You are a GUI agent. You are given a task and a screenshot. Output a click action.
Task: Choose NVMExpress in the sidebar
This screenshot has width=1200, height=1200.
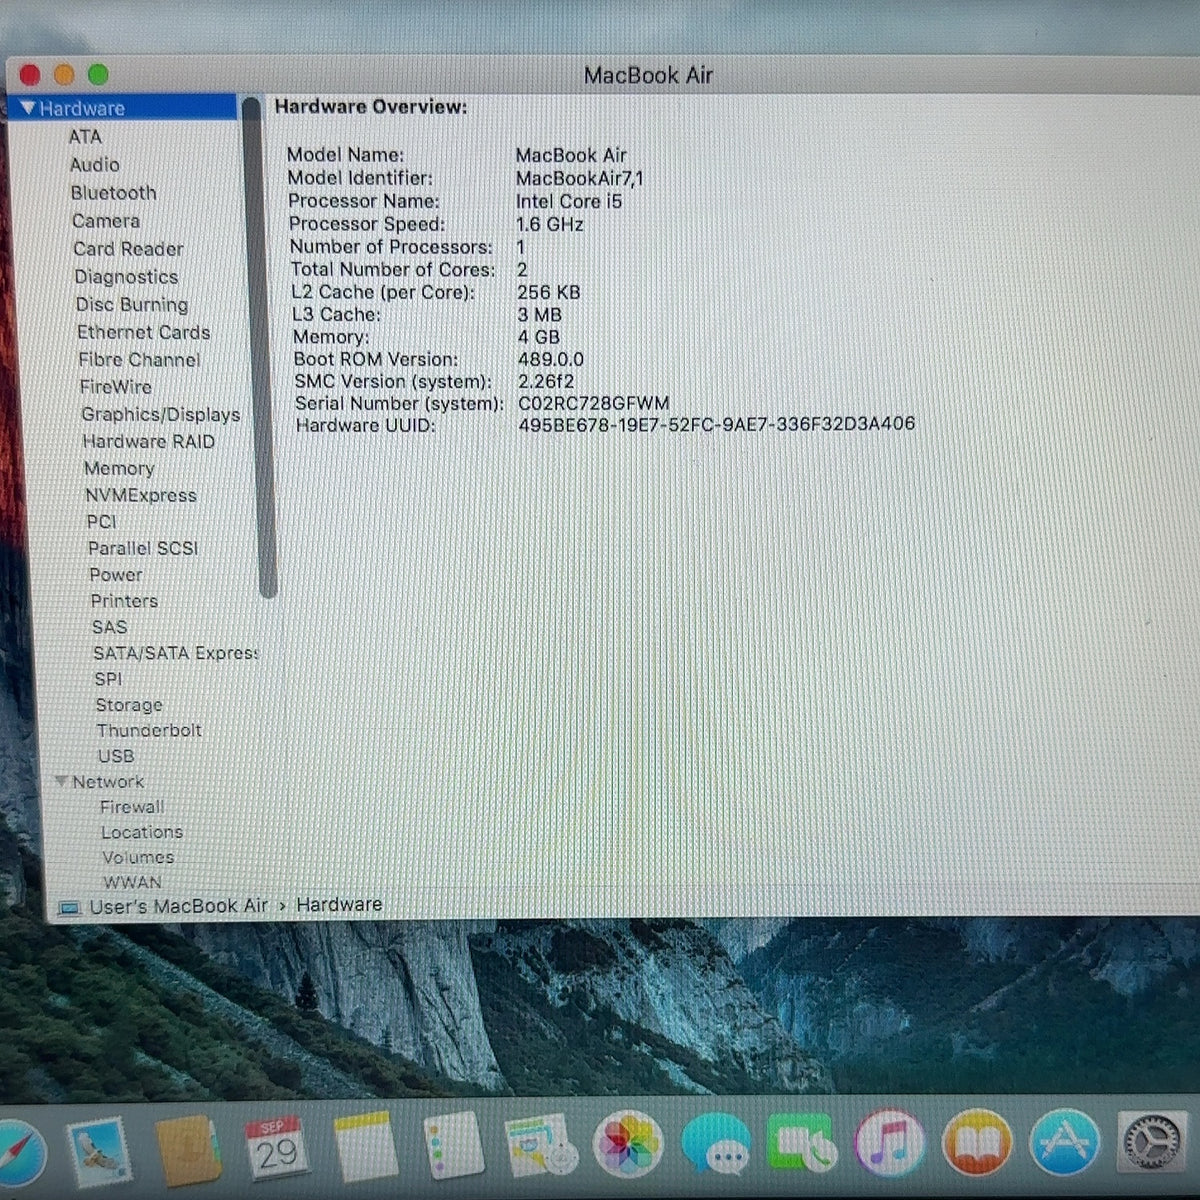click(x=141, y=495)
